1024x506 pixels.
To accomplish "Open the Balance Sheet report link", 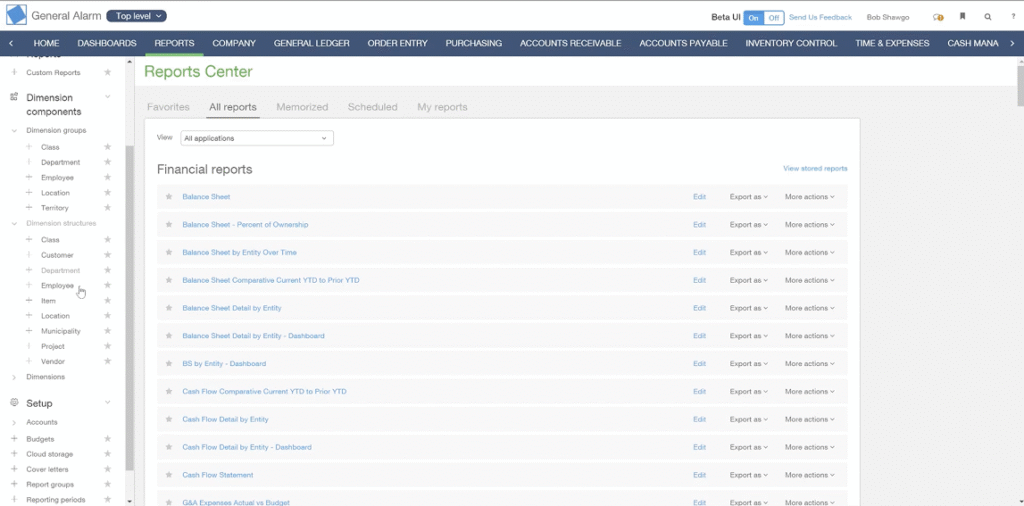I will [x=206, y=197].
